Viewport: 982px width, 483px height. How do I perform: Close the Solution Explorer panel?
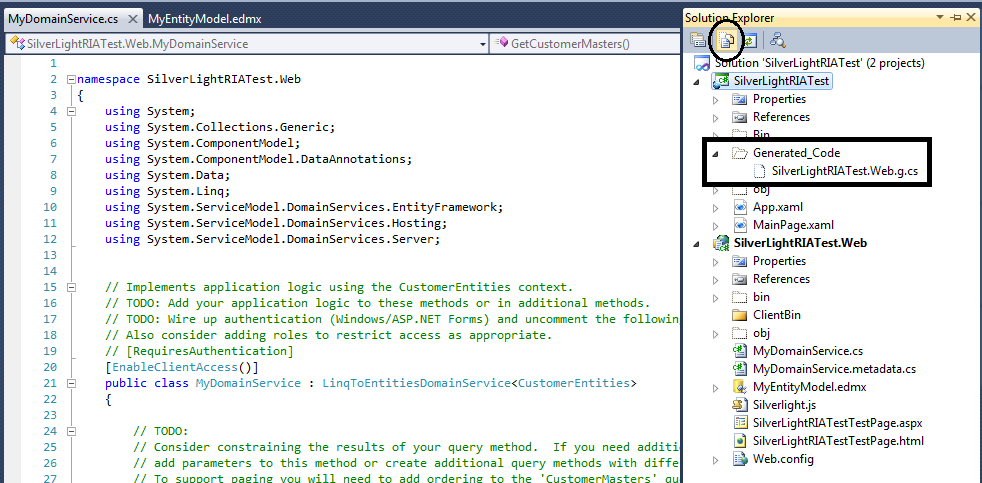pyautogui.click(x=971, y=18)
